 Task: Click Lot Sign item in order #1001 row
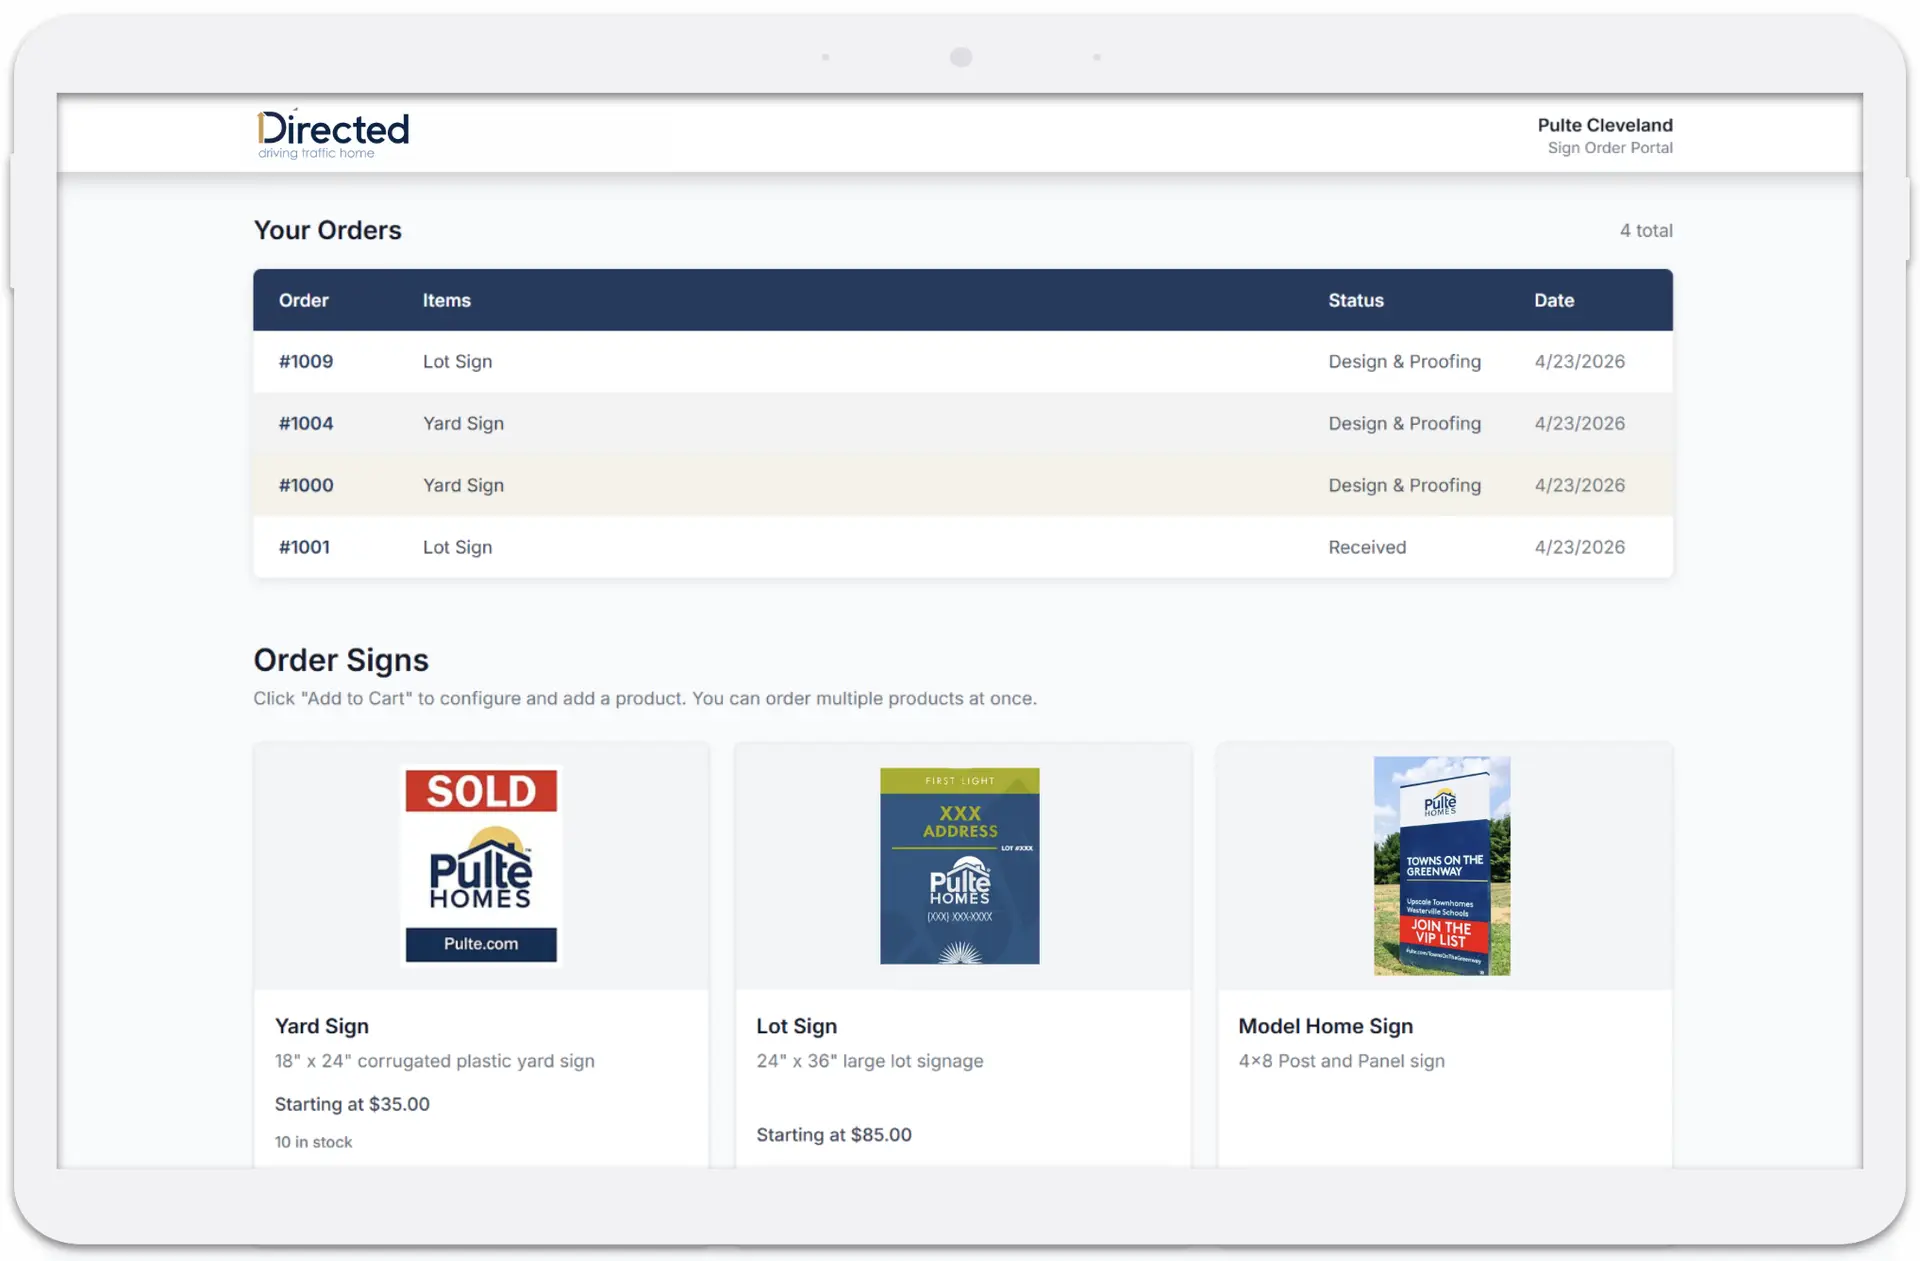click(457, 548)
